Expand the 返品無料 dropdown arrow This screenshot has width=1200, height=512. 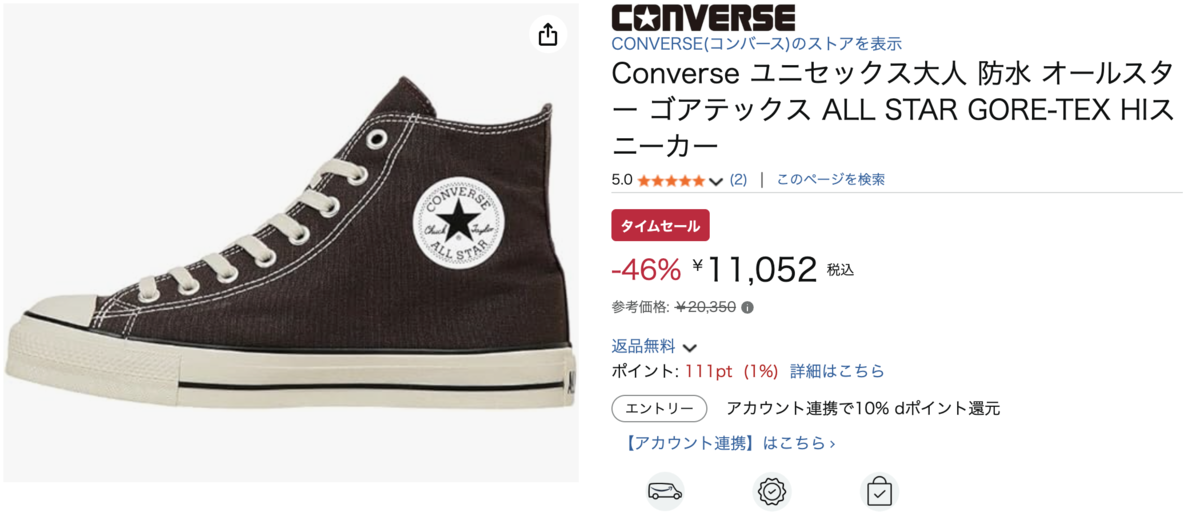click(689, 348)
